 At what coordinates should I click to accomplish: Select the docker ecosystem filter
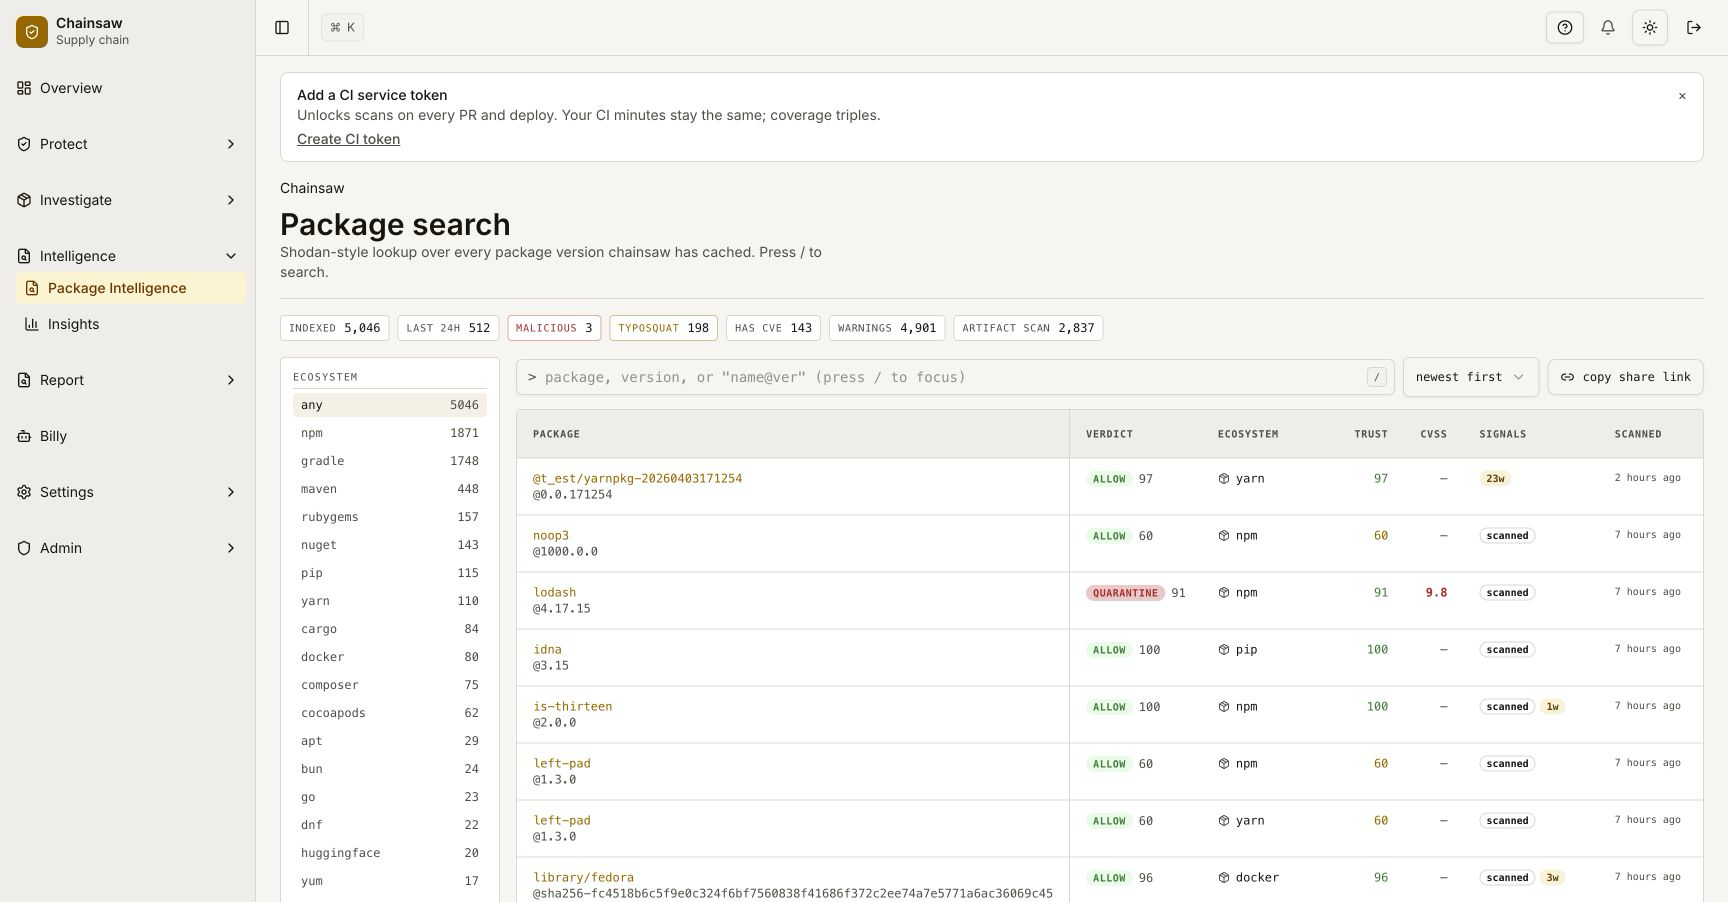click(390, 657)
